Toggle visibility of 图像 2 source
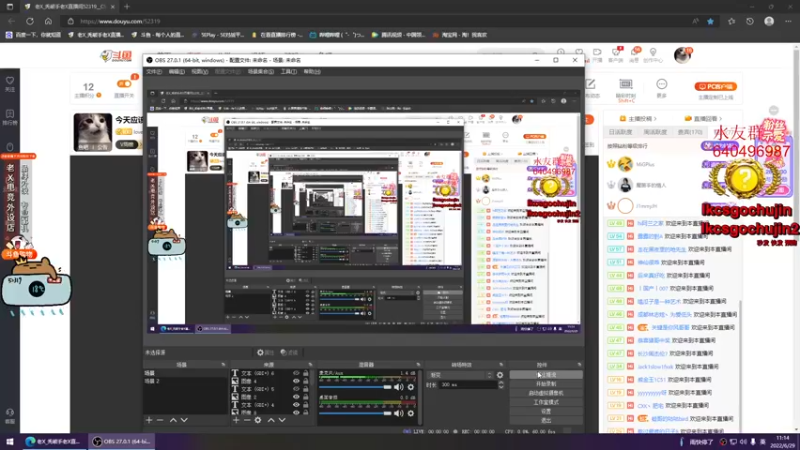800x450 pixels. coord(296,397)
